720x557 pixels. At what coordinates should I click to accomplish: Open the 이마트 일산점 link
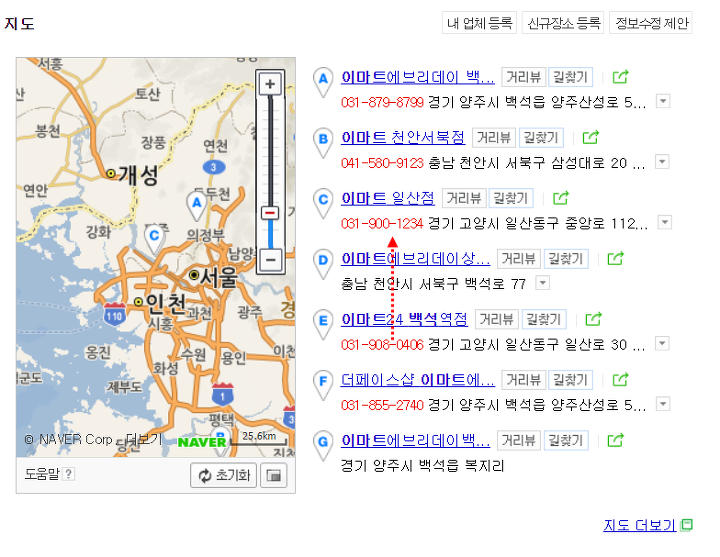pyautogui.click(x=388, y=198)
